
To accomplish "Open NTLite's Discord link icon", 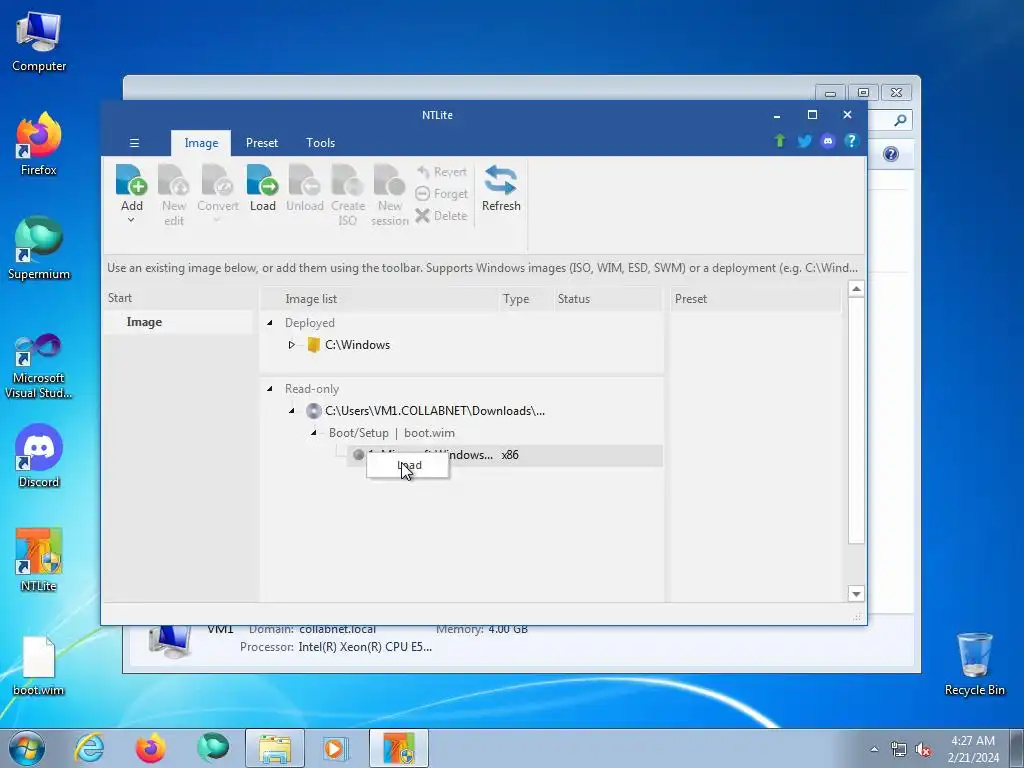I will [827, 141].
